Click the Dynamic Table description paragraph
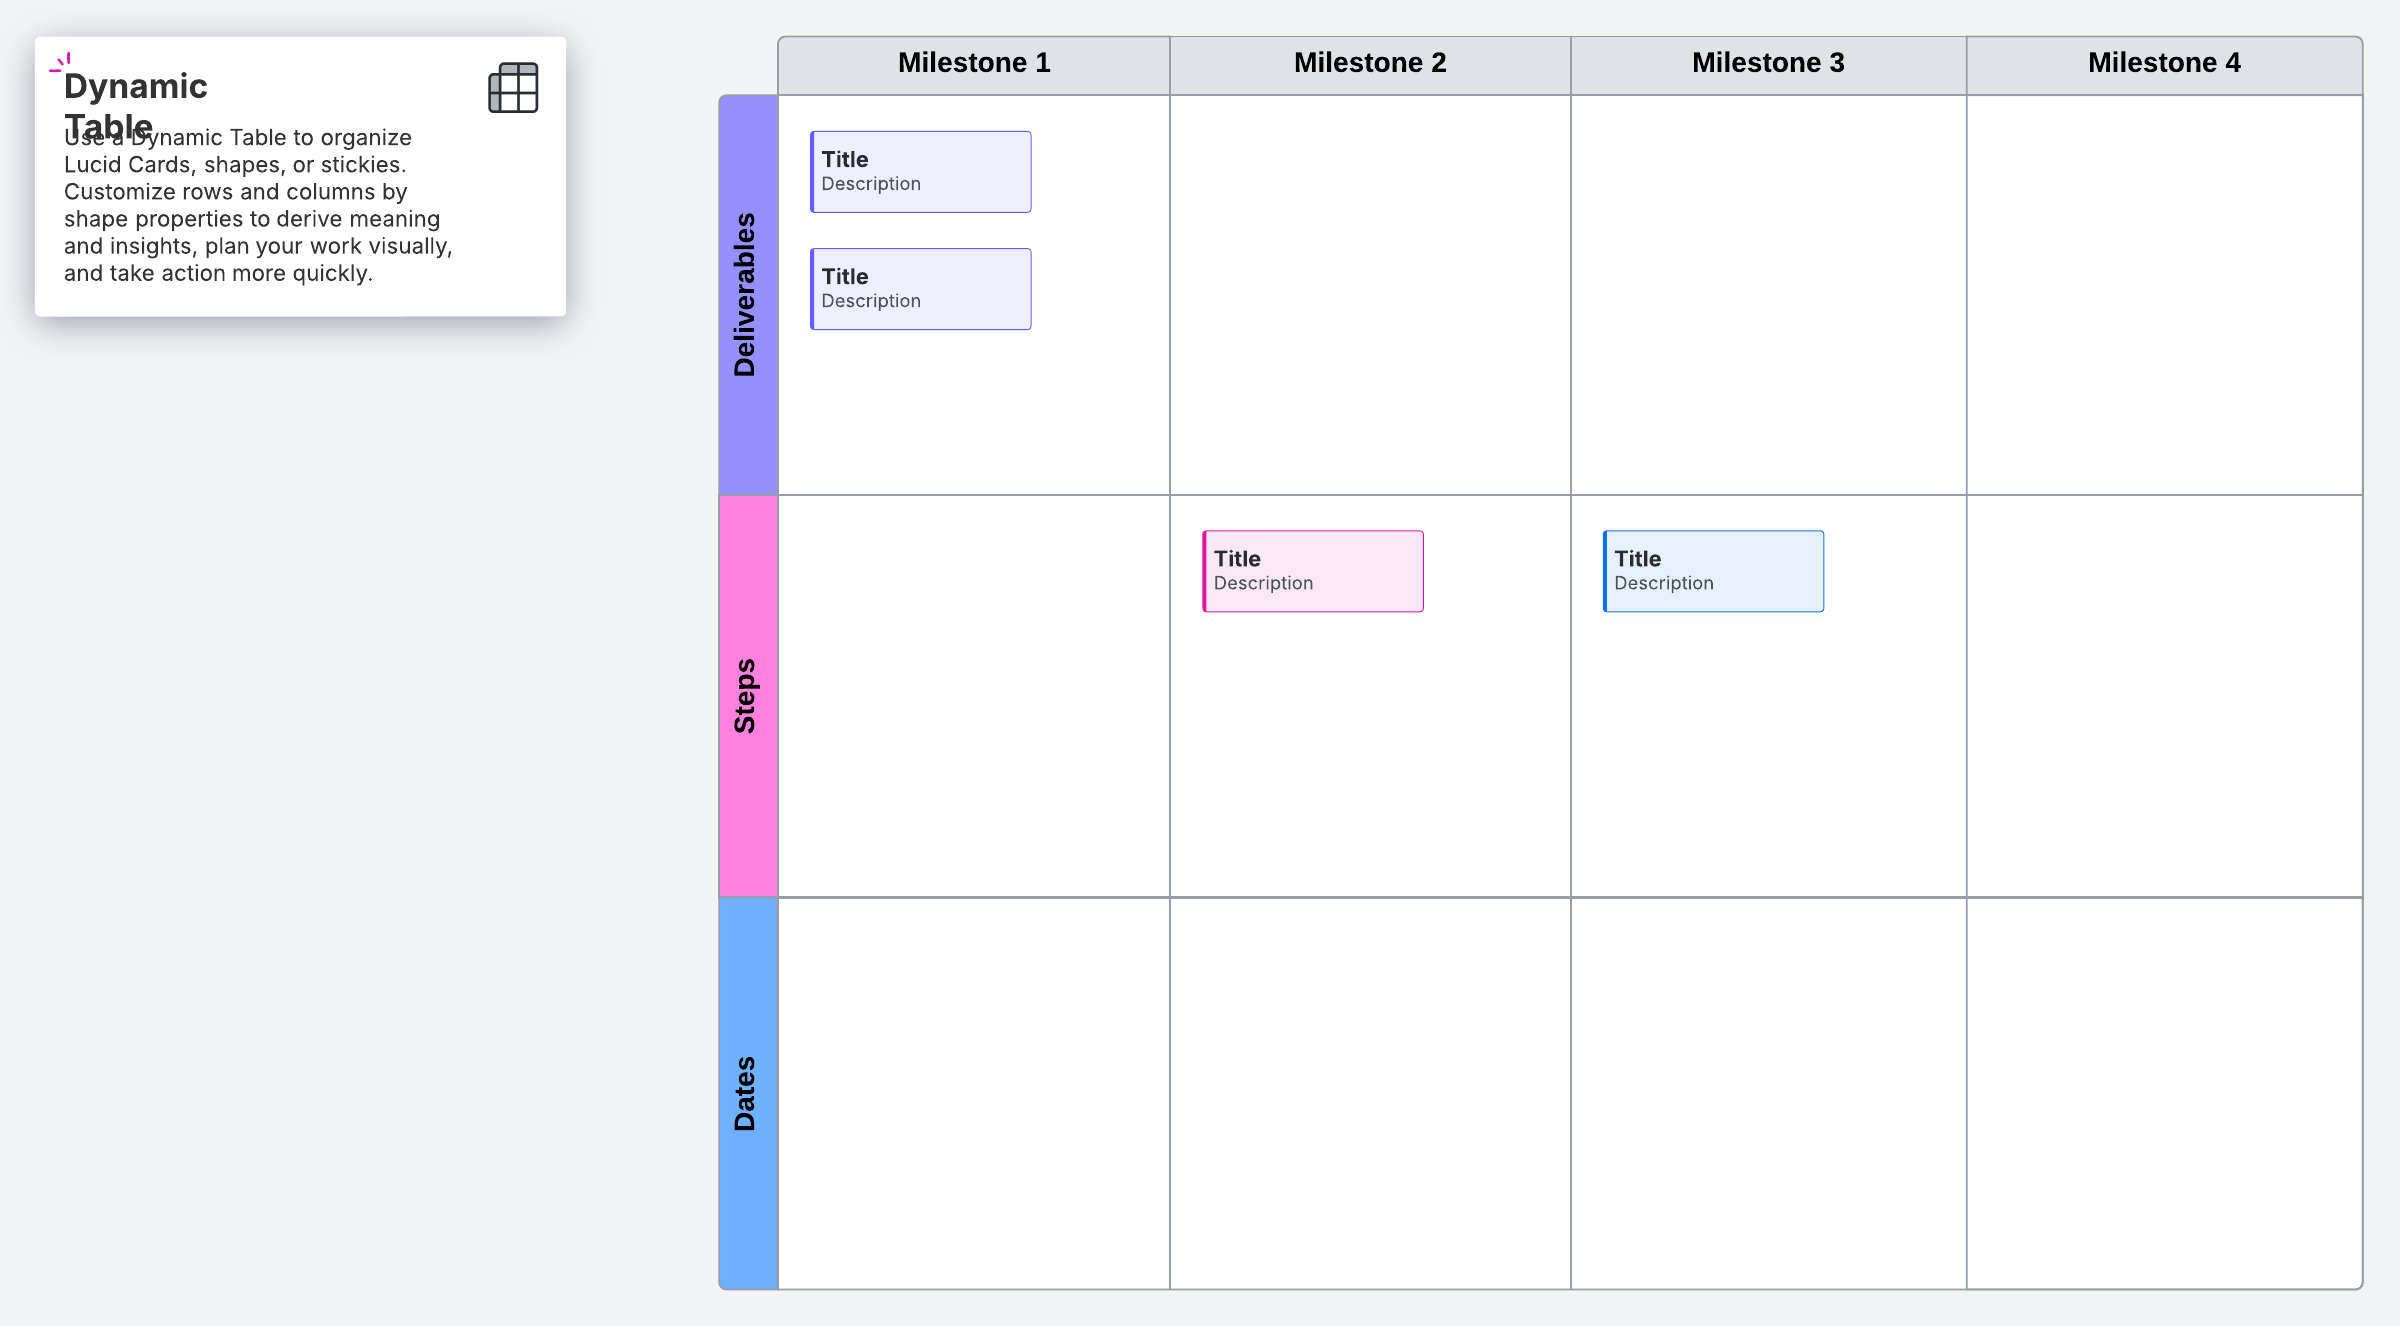 (257, 206)
